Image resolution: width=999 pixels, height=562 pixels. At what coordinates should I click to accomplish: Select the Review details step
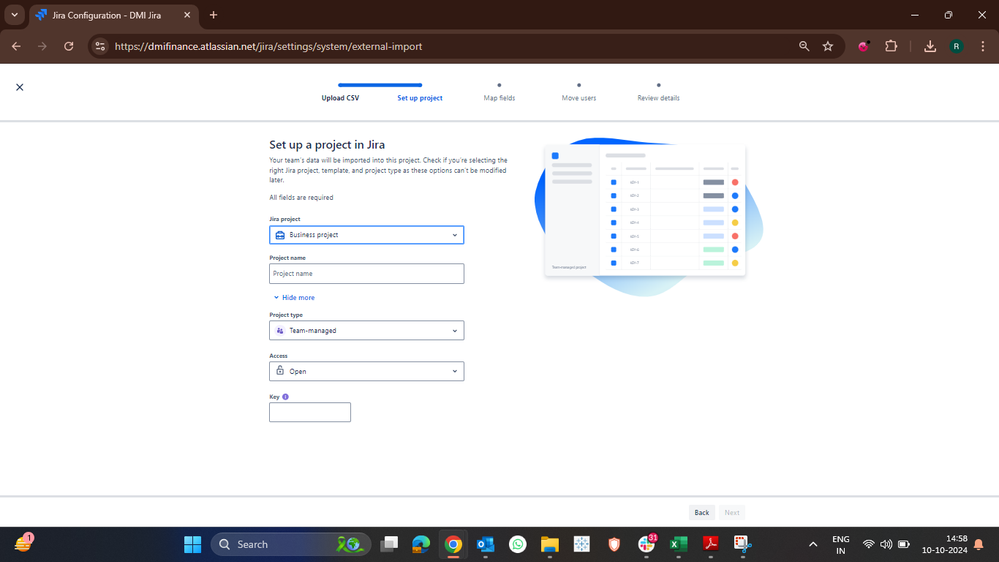click(x=658, y=98)
